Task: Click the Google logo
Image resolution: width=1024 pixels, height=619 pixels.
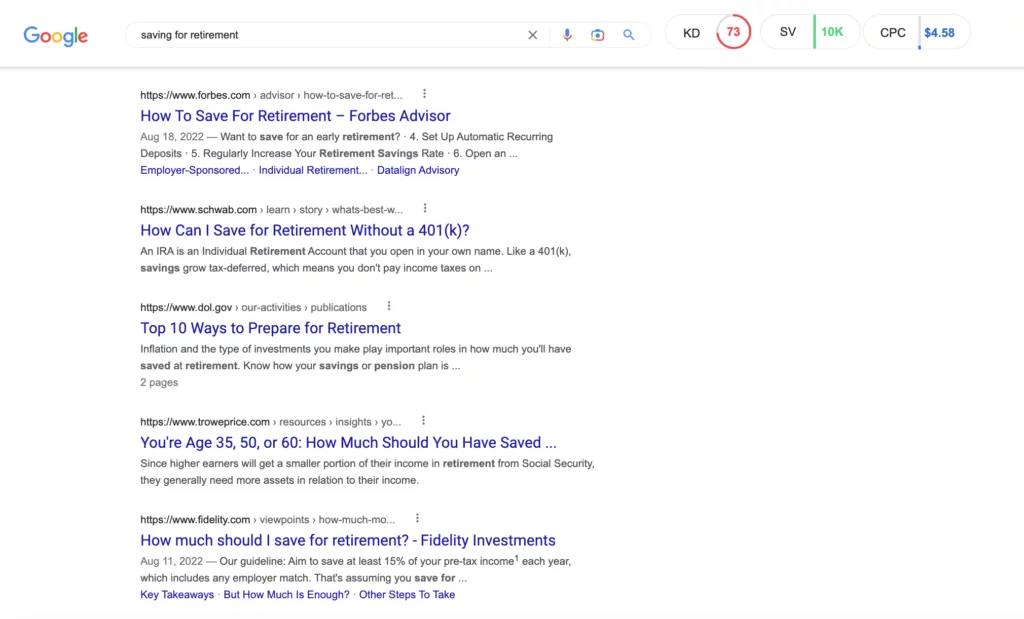Action: (56, 35)
